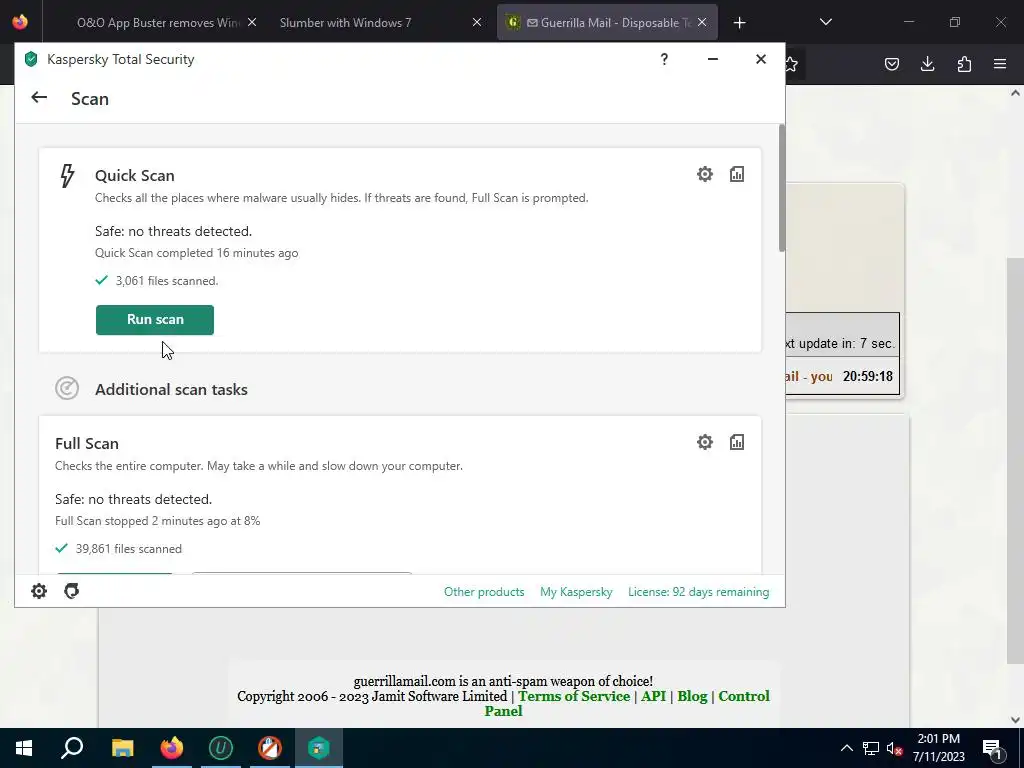Open a new Firefox tab

[x=739, y=23]
